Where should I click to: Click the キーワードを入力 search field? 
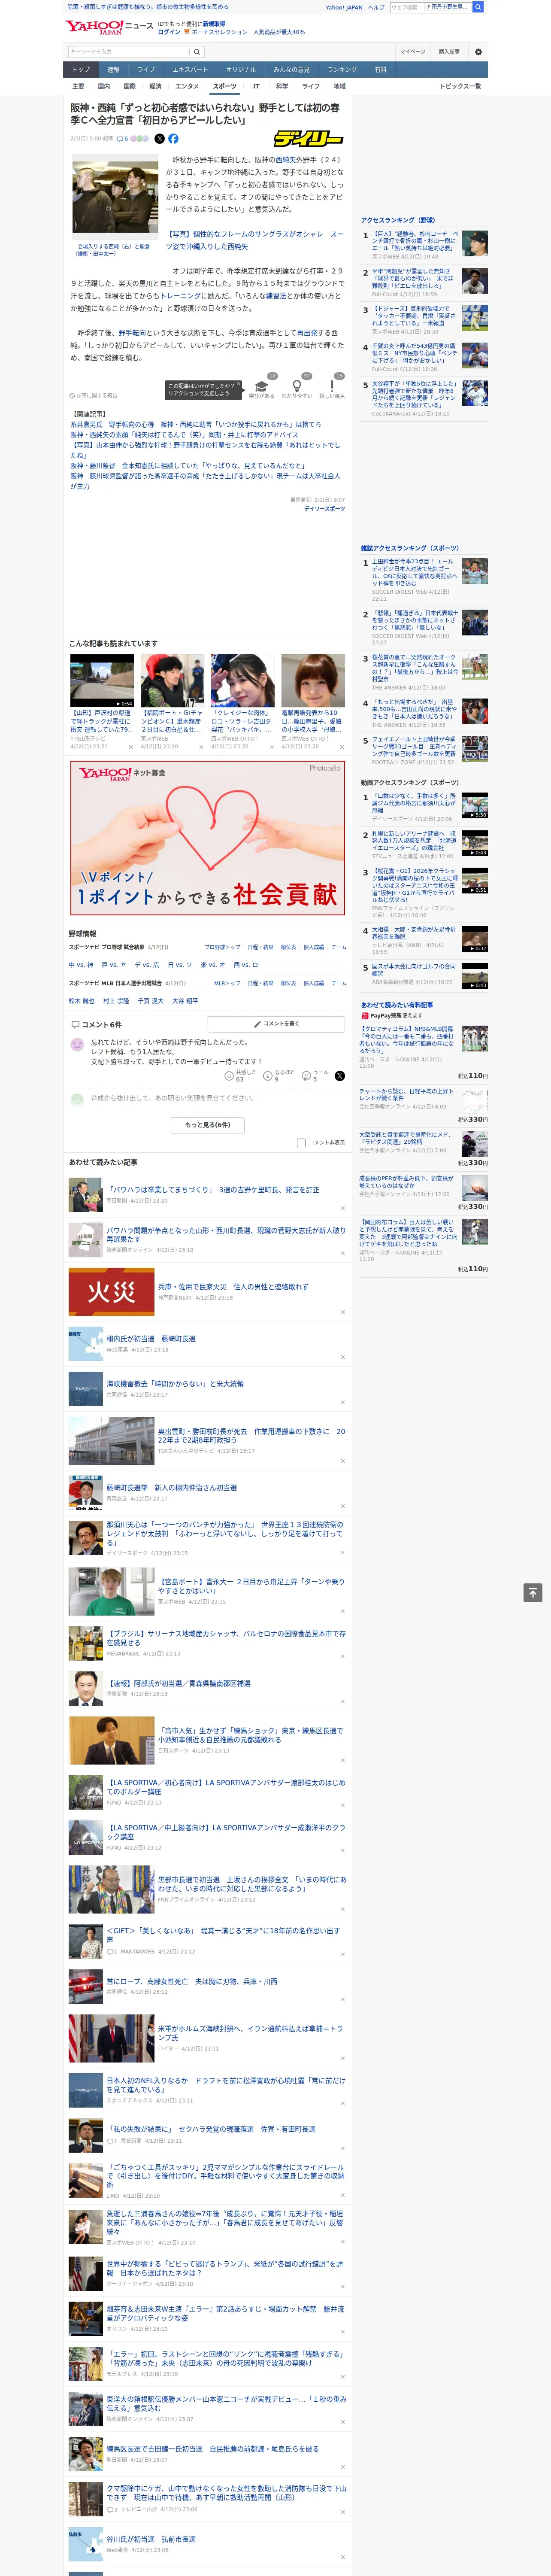tap(129, 52)
